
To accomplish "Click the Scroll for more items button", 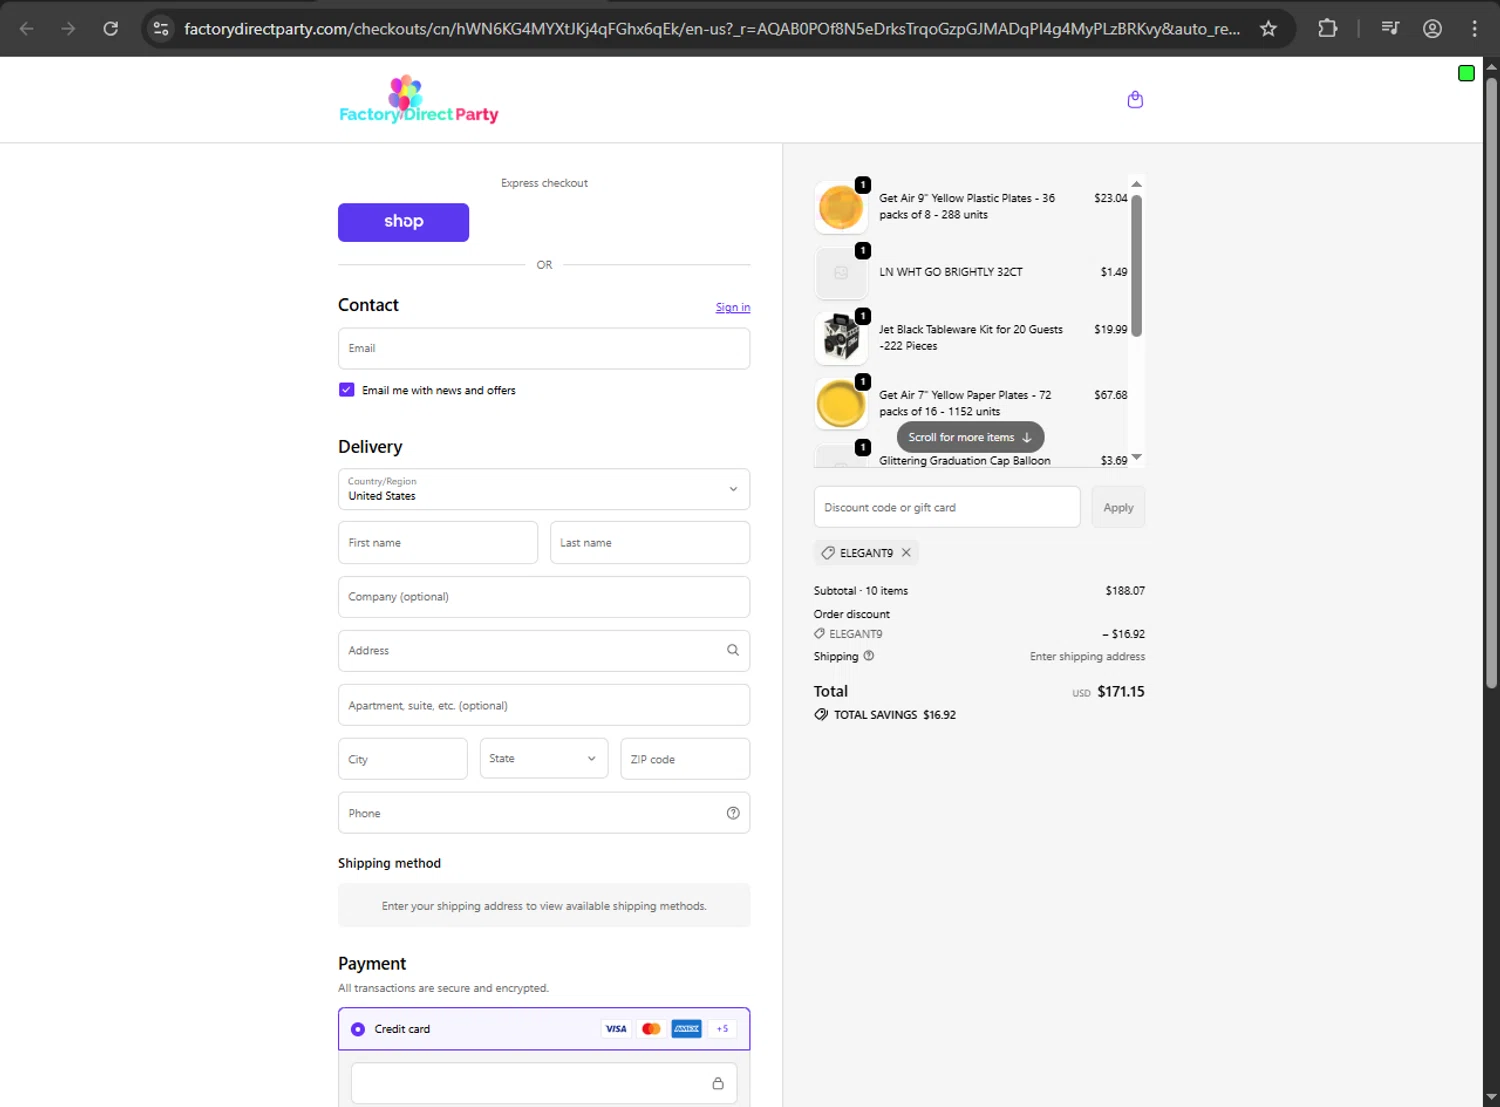I will coord(970,437).
